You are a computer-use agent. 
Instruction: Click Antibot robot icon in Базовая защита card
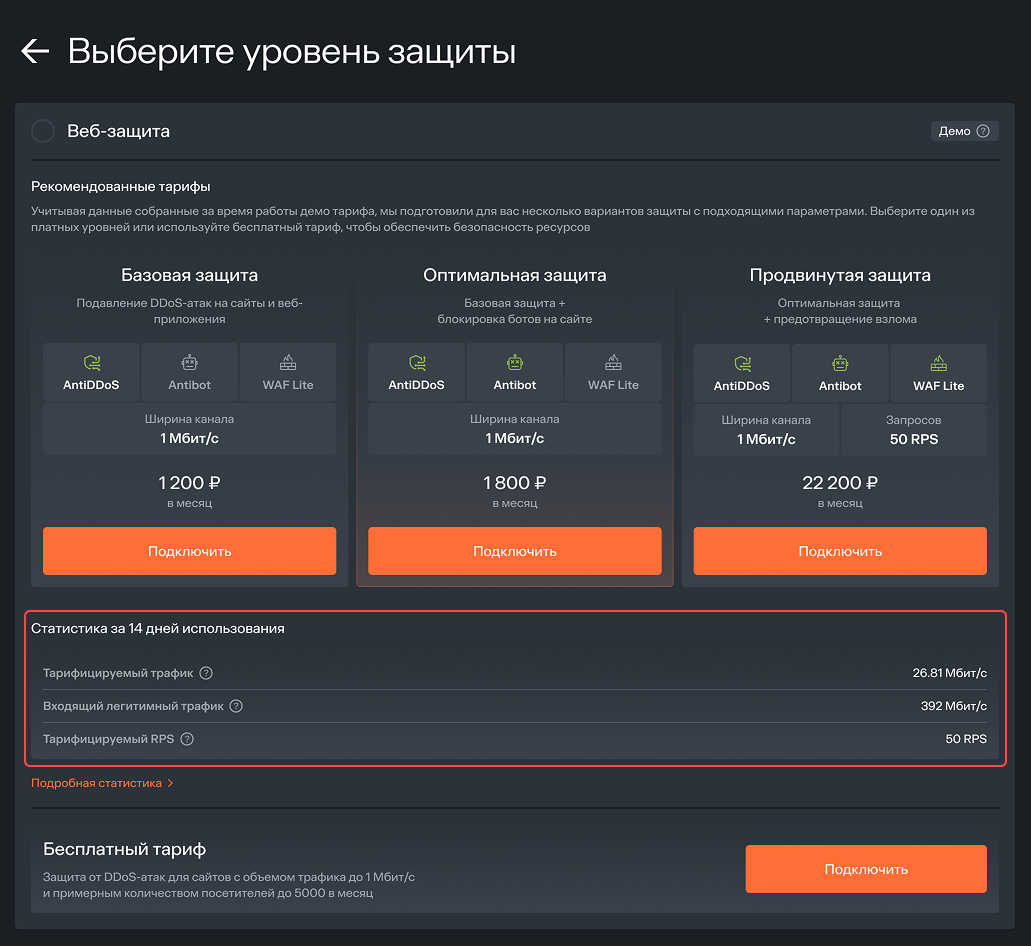[x=190, y=363]
